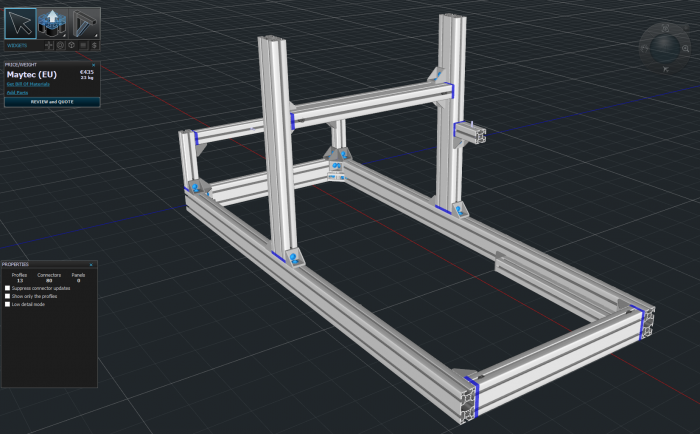Click the fly mode airplane icon

(x=665, y=69)
